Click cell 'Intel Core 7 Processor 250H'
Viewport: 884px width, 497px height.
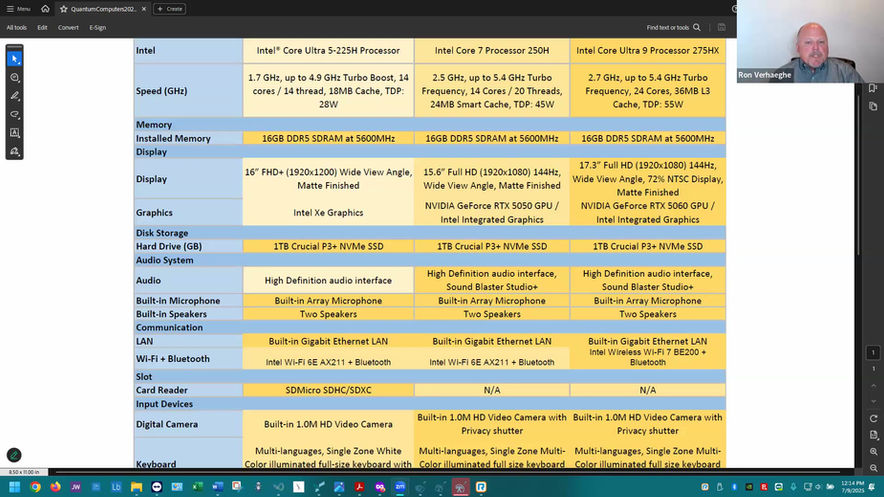click(492, 50)
